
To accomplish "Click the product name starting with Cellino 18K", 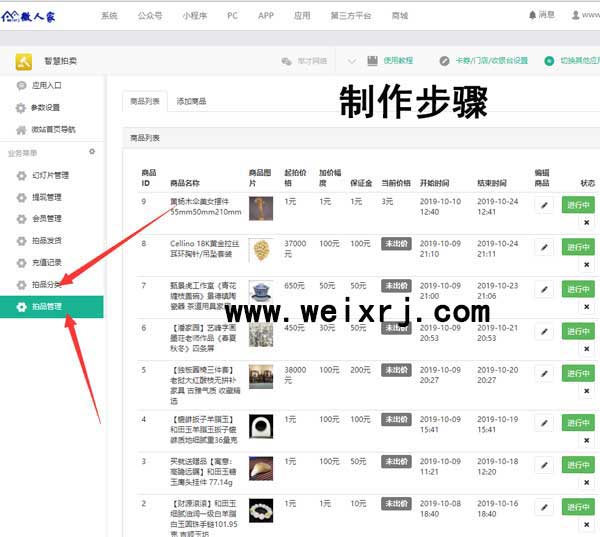I will point(205,249).
